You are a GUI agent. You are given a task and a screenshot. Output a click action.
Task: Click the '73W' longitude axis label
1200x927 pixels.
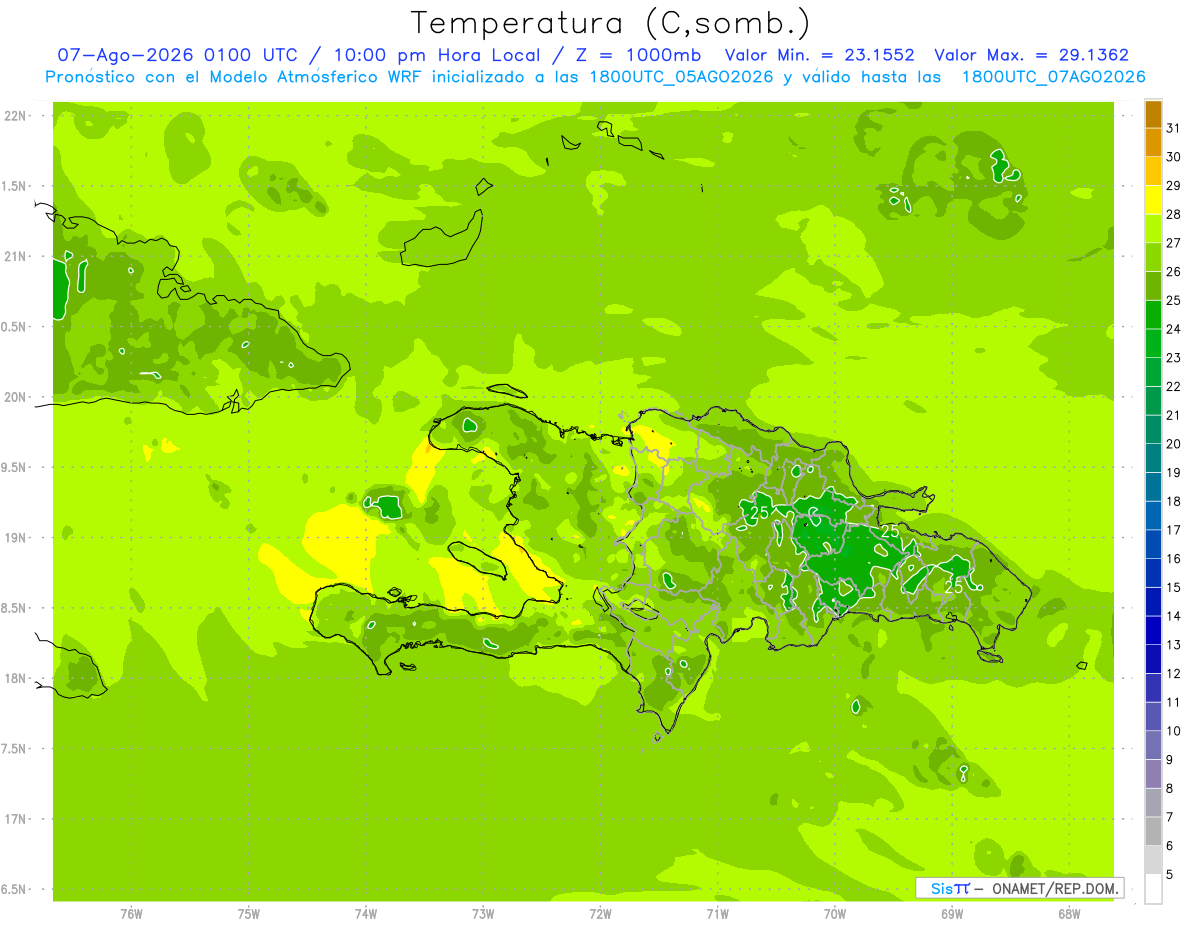(x=483, y=913)
